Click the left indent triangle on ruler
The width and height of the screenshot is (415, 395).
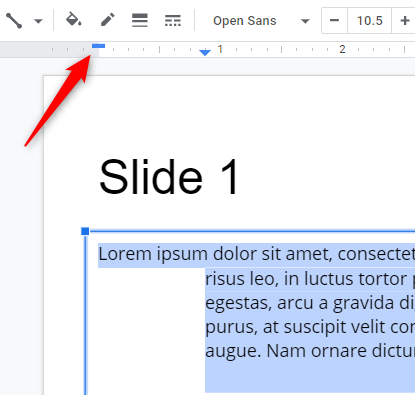click(x=205, y=52)
